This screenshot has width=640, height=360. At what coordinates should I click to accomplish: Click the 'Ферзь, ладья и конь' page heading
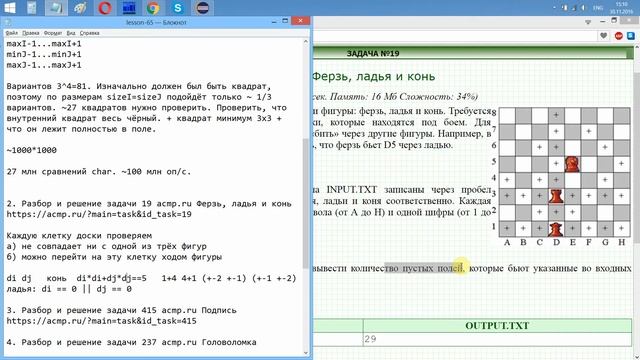[374, 77]
